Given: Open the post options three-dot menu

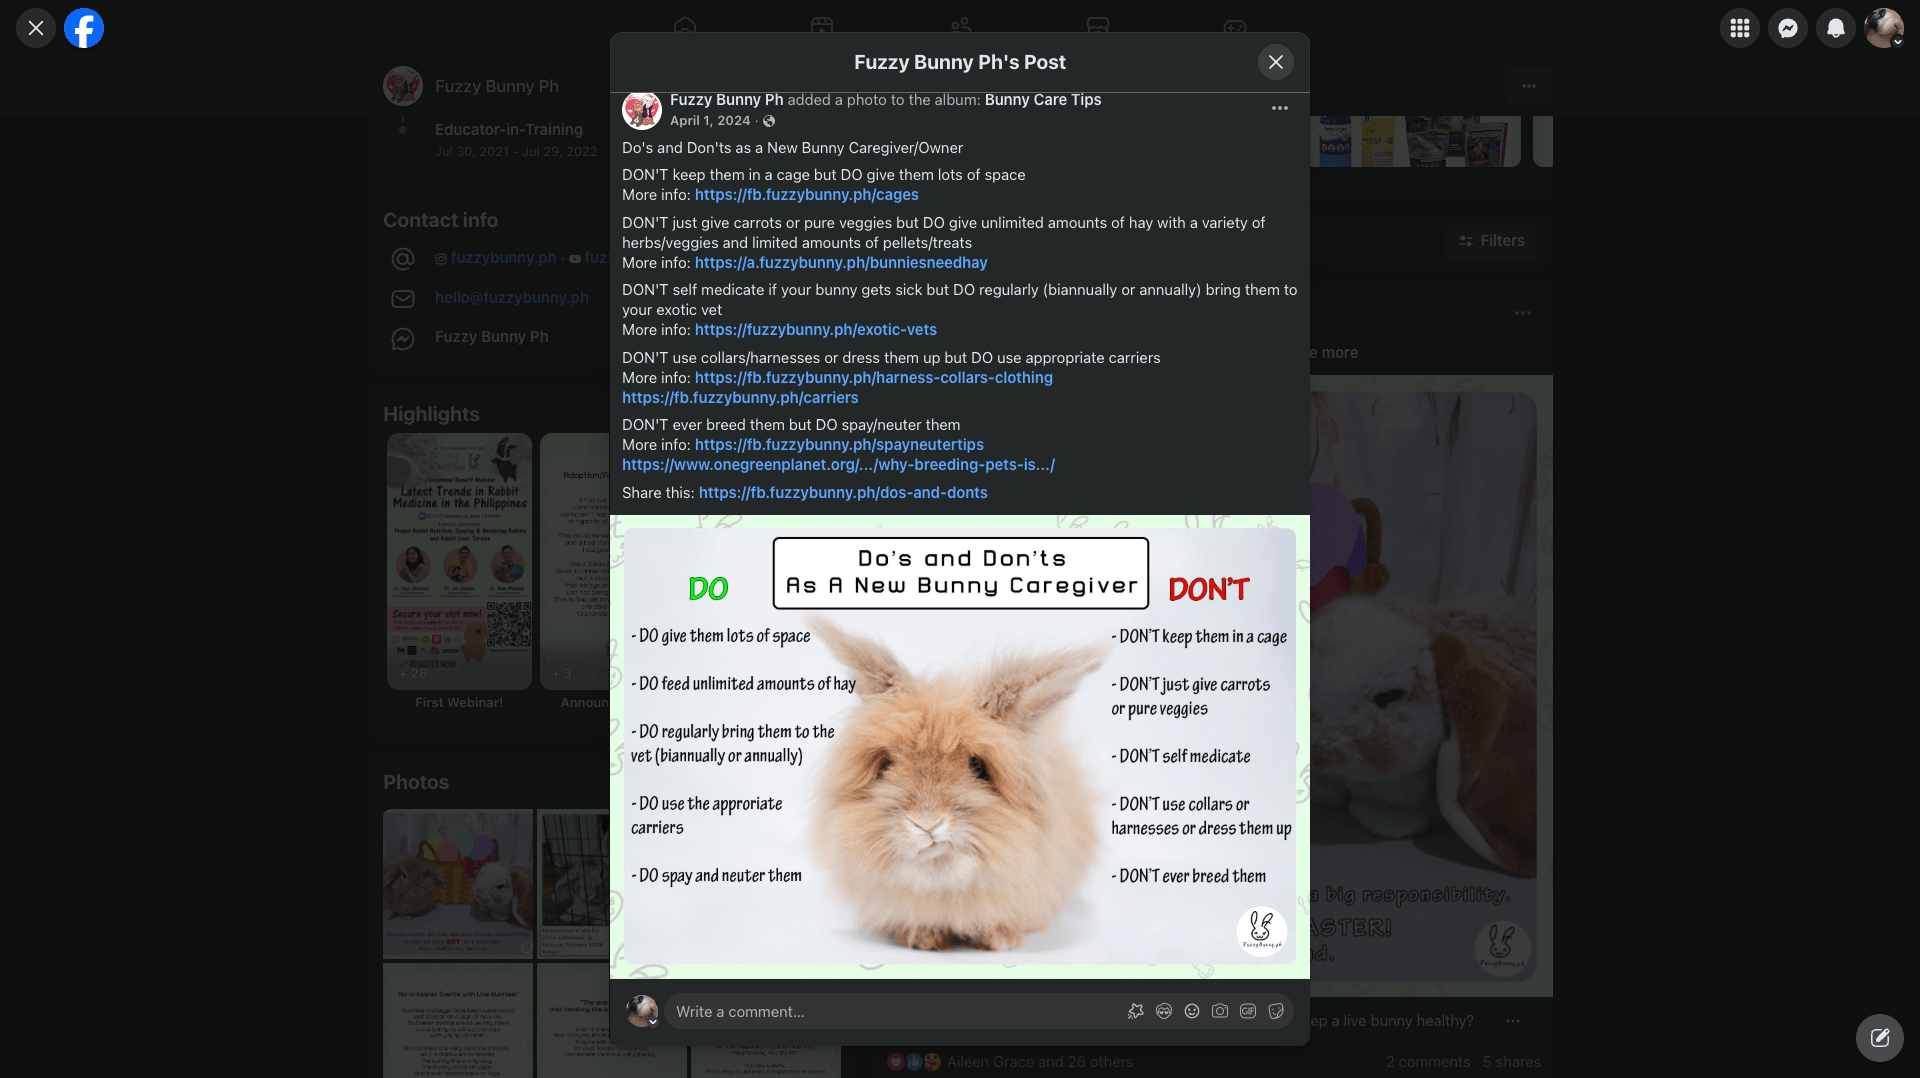Looking at the screenshot, I should 1280,108.
